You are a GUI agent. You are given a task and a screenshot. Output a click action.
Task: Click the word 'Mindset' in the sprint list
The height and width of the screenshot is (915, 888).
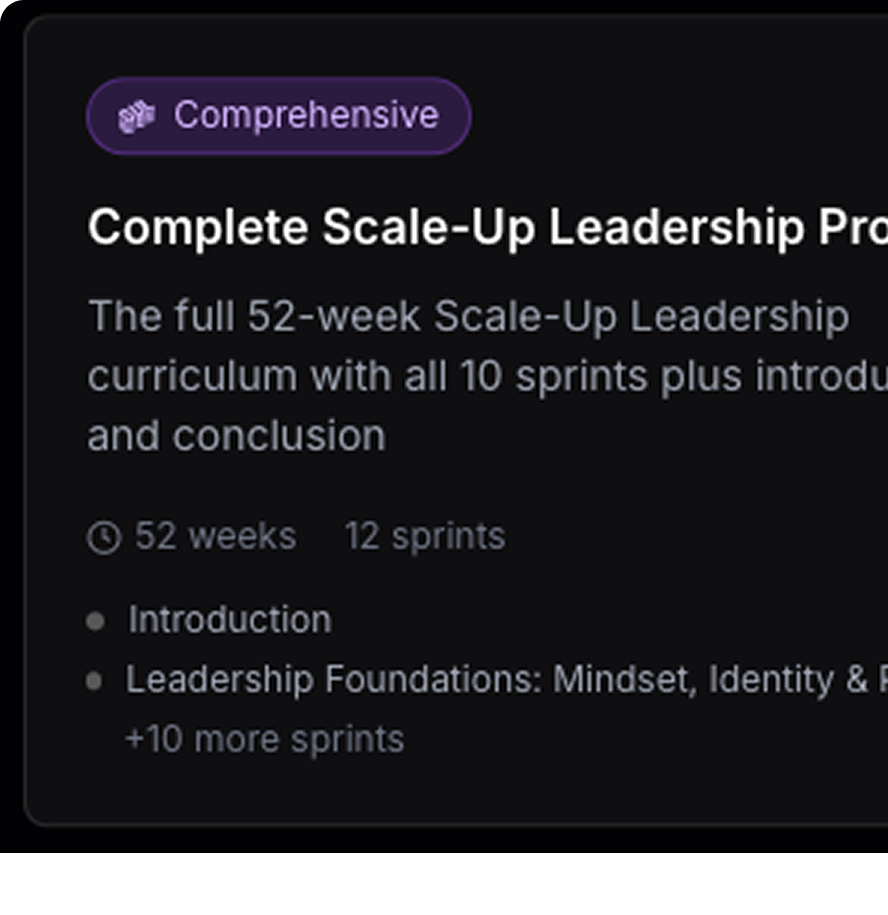(622, 680)
